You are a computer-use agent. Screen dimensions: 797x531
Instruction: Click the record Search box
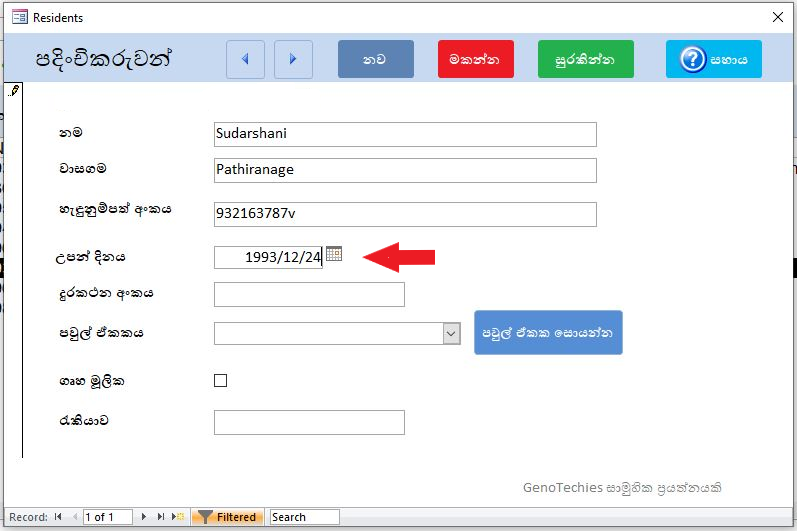(x=304, y=517)
